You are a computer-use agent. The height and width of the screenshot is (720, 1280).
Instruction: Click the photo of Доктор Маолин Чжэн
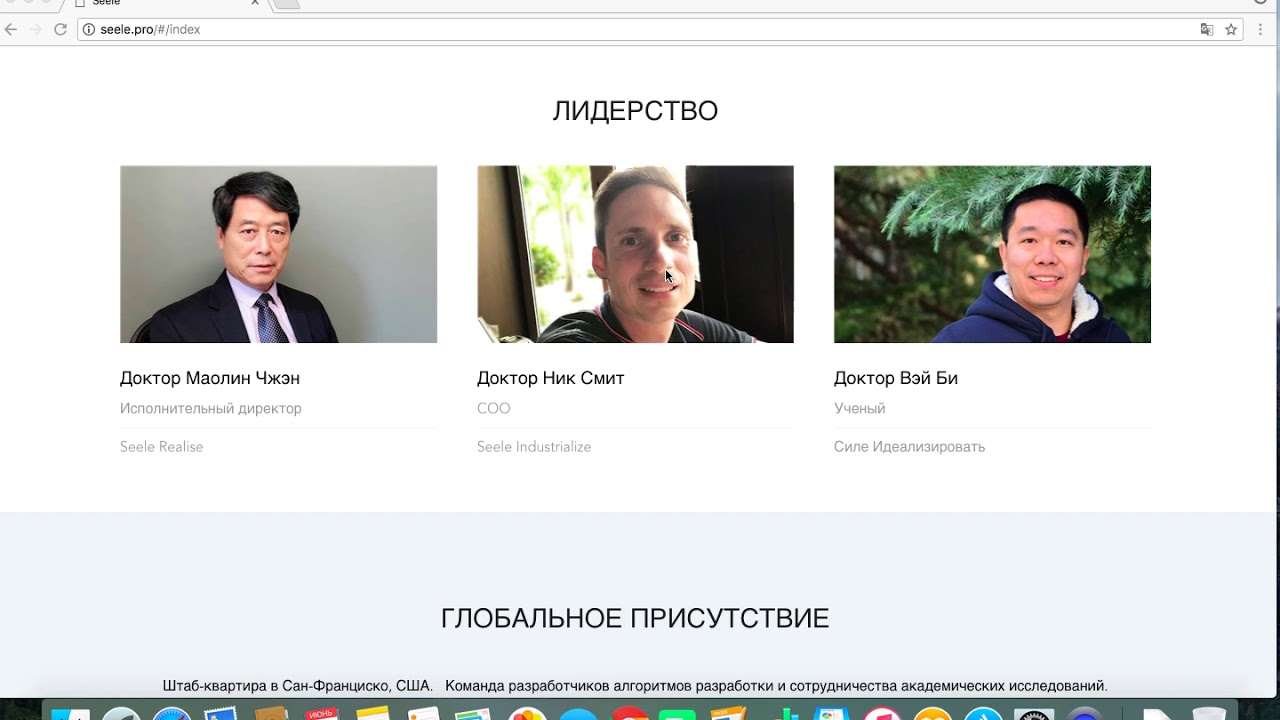click(x=278, y=254)
